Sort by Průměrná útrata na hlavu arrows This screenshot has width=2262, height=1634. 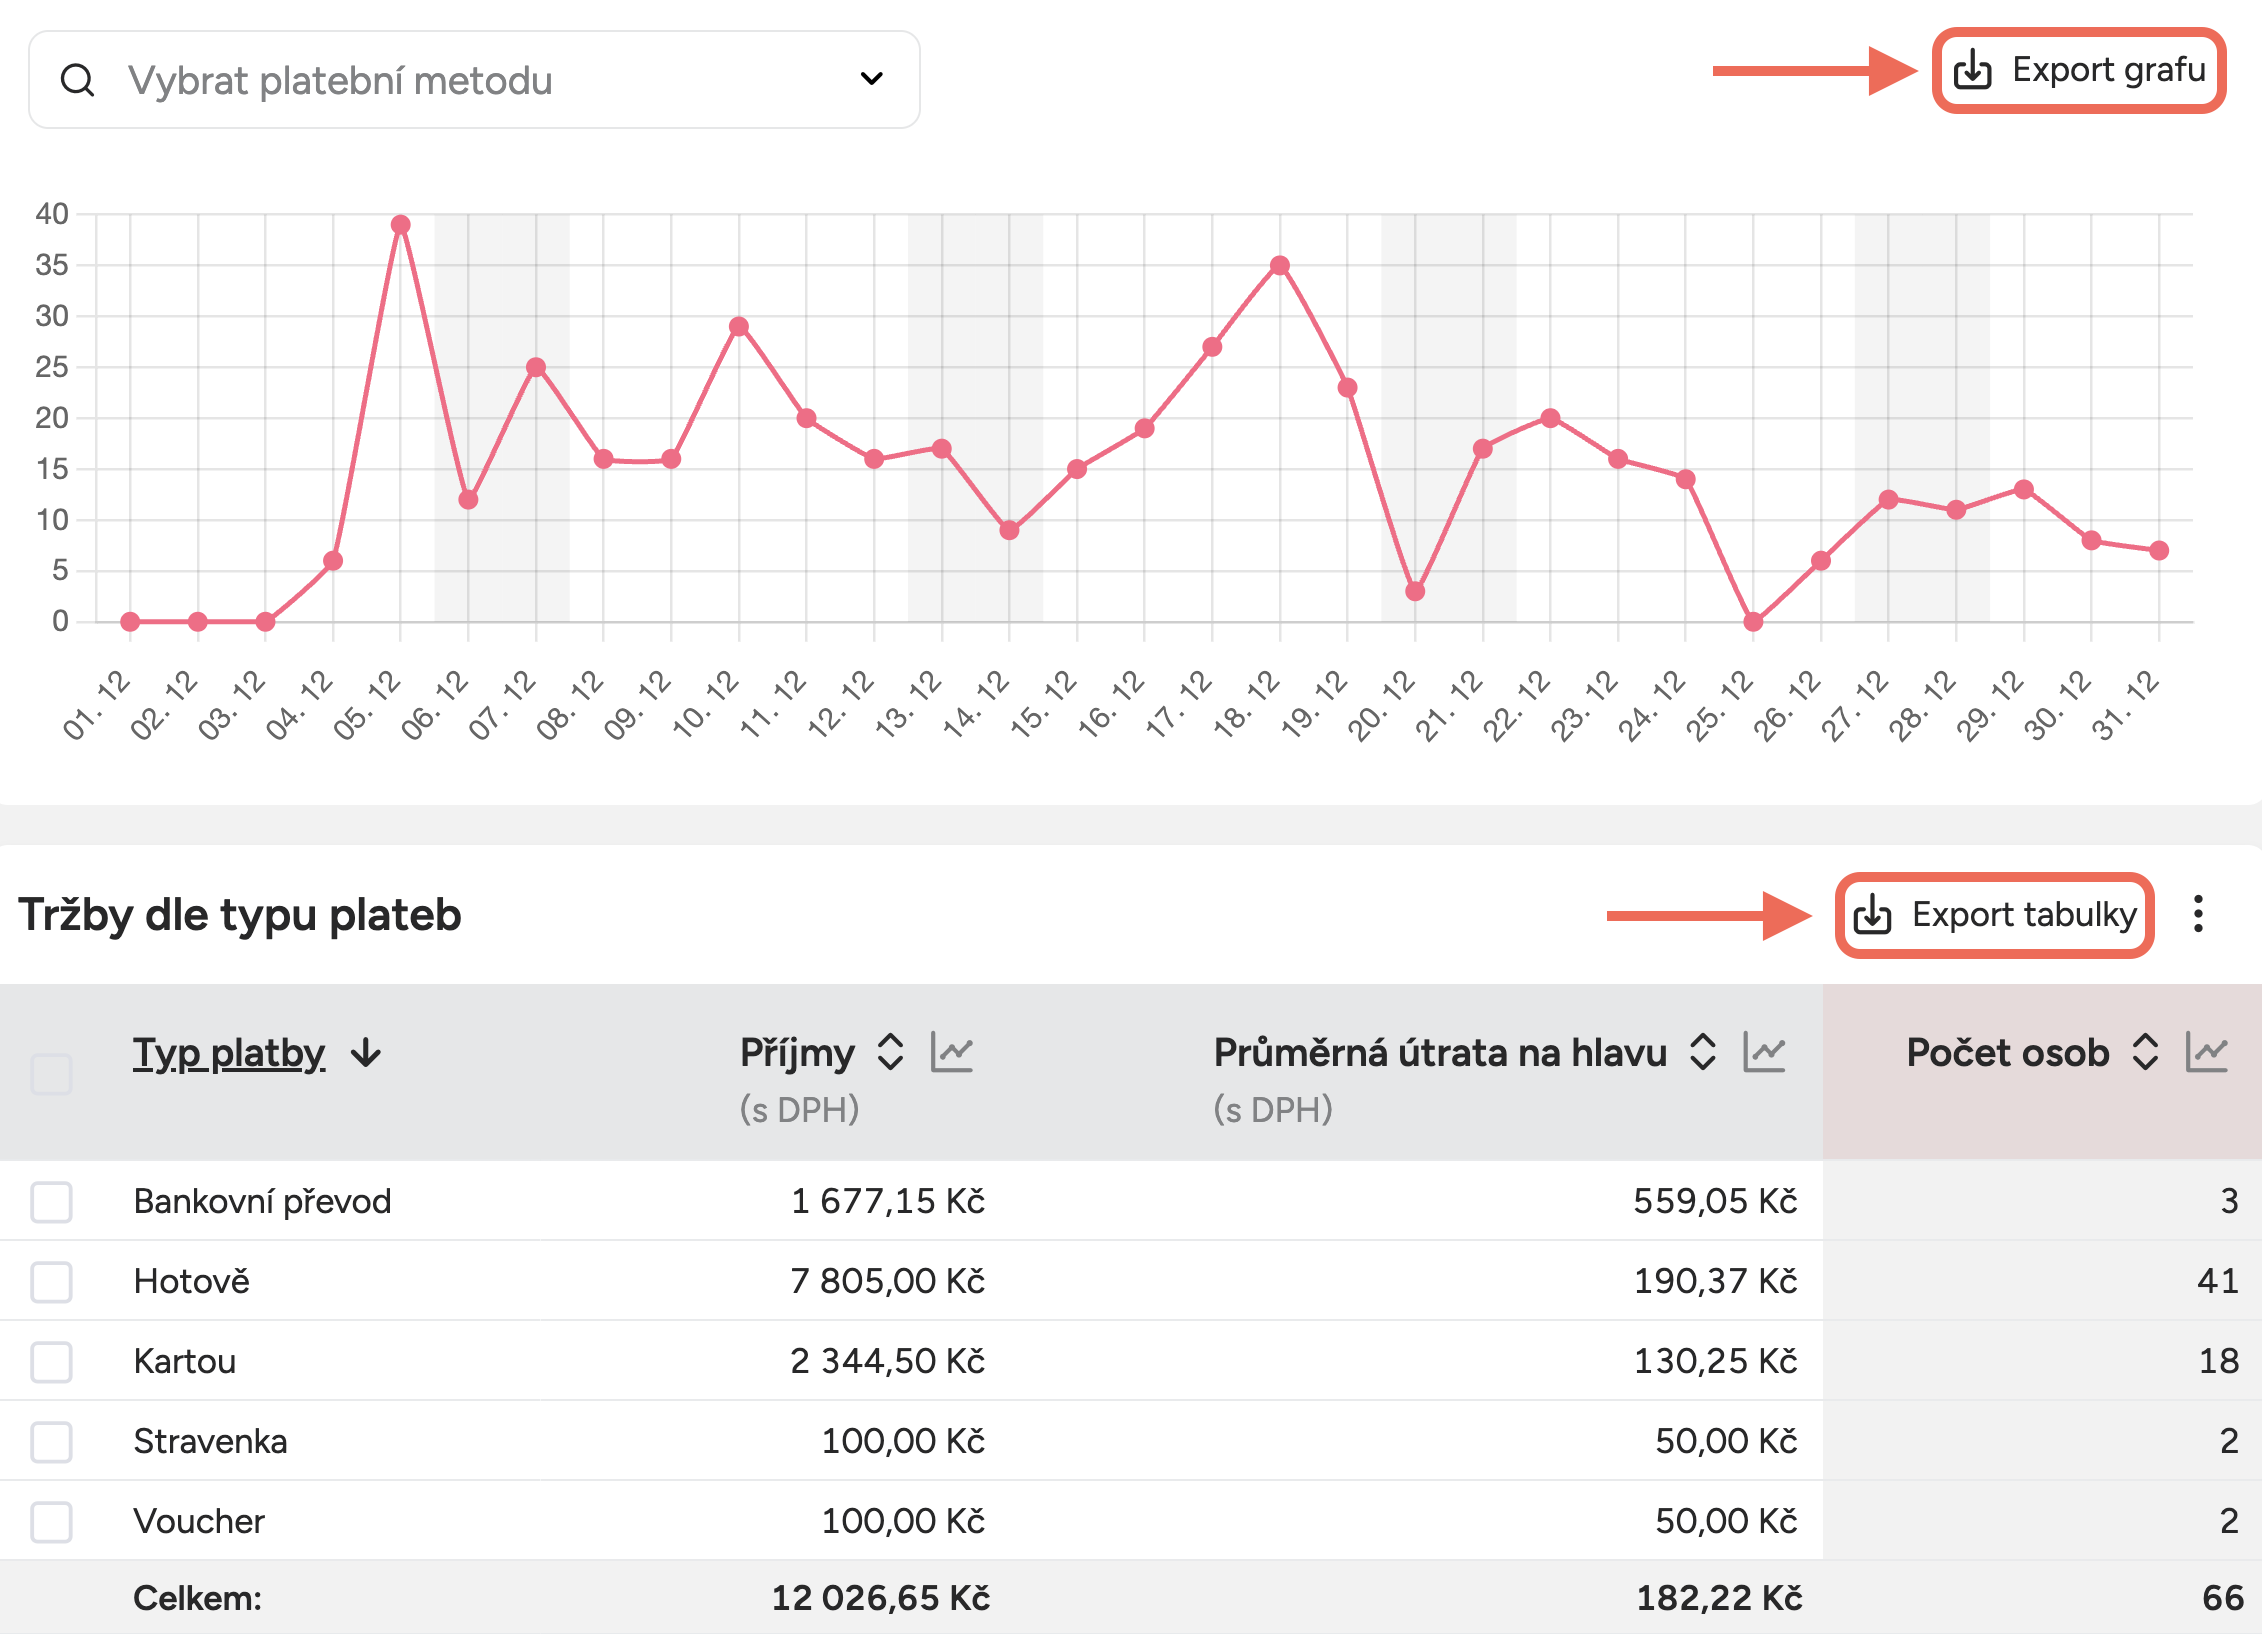coord(1703,1052)
